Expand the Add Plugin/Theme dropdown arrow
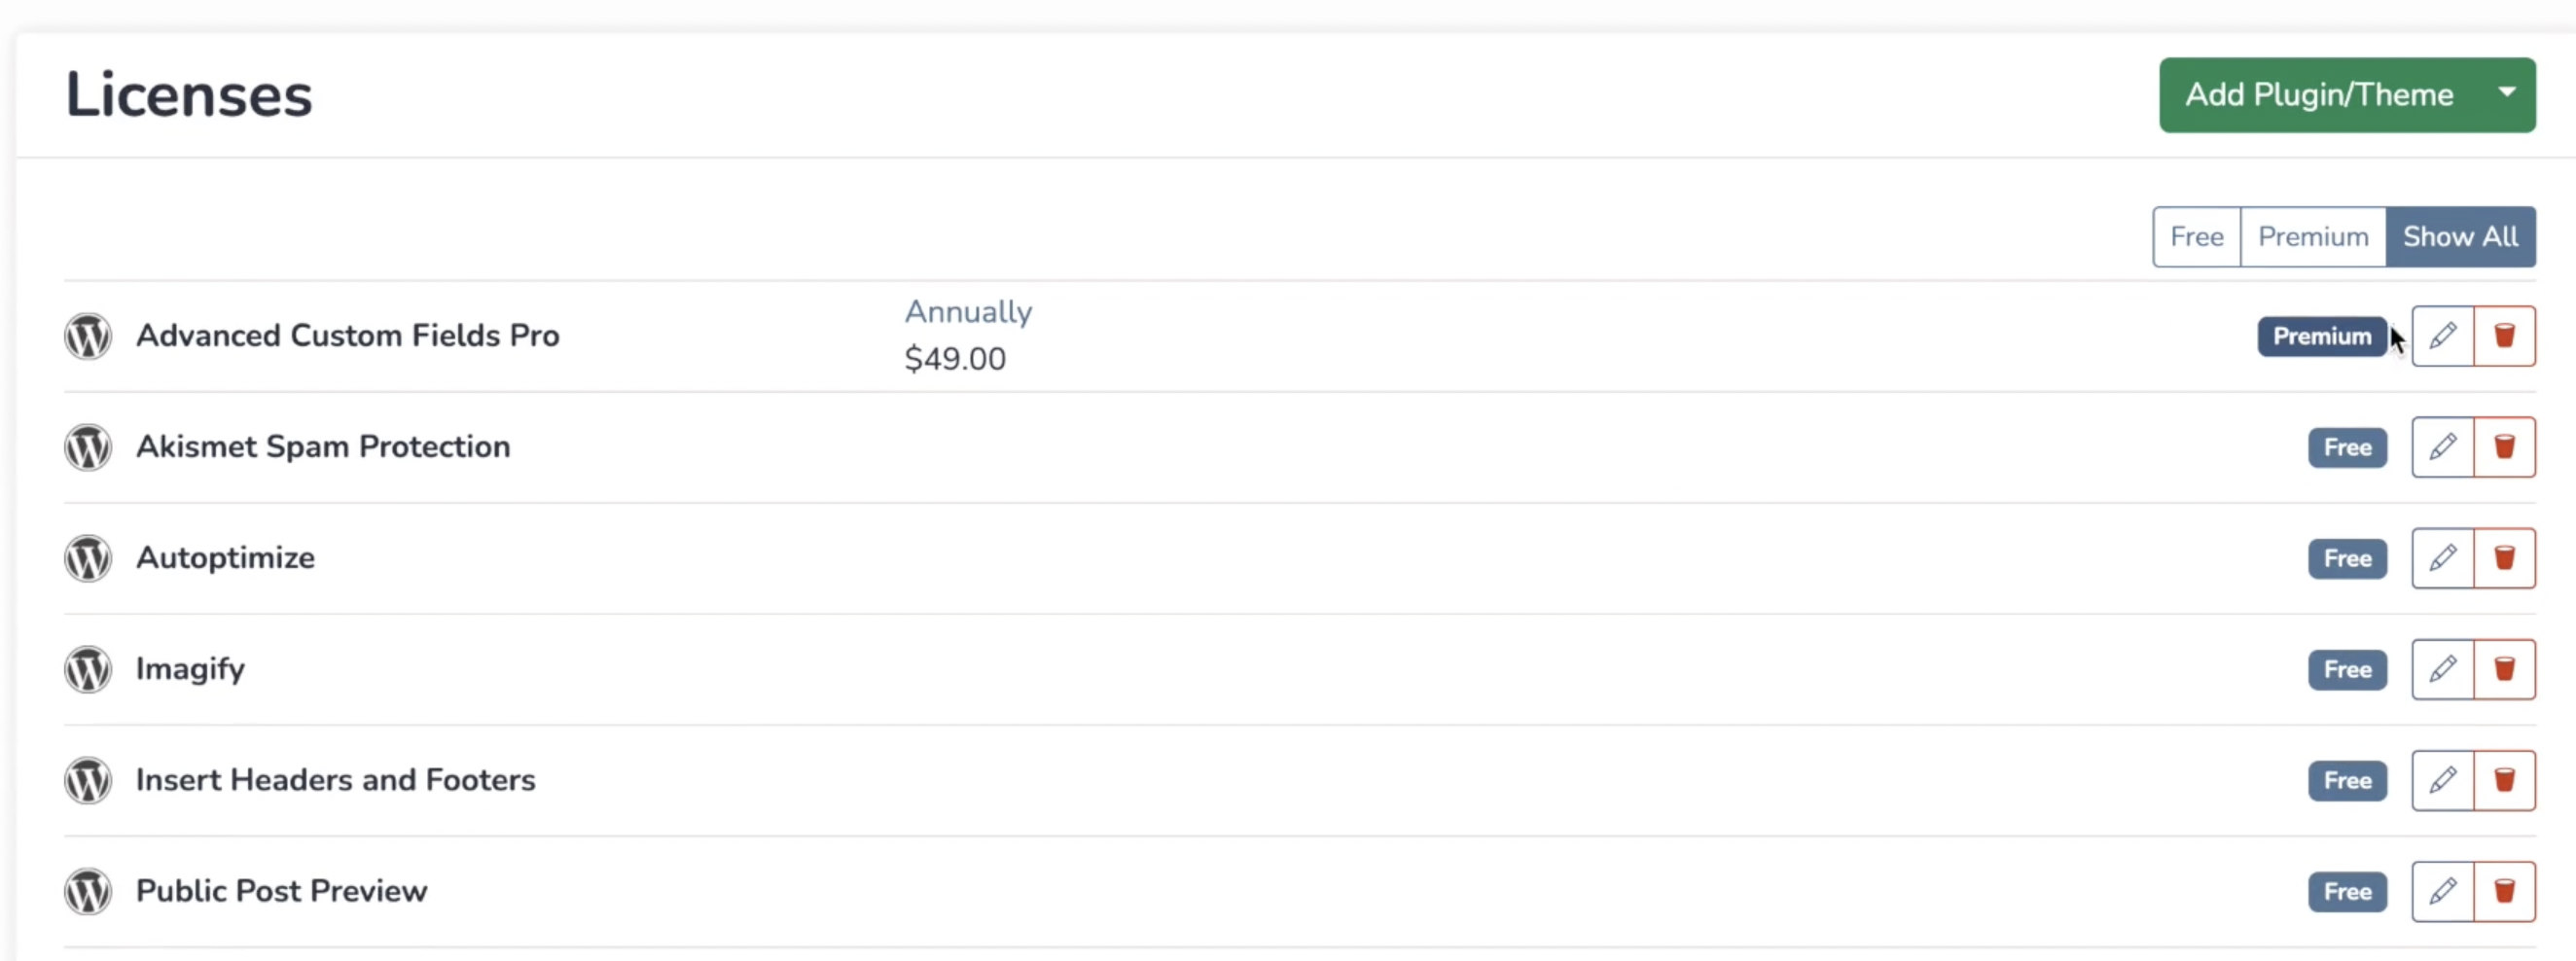Image resolution: width=2576 pixels, height=961 pixels. click(2506, 94)
